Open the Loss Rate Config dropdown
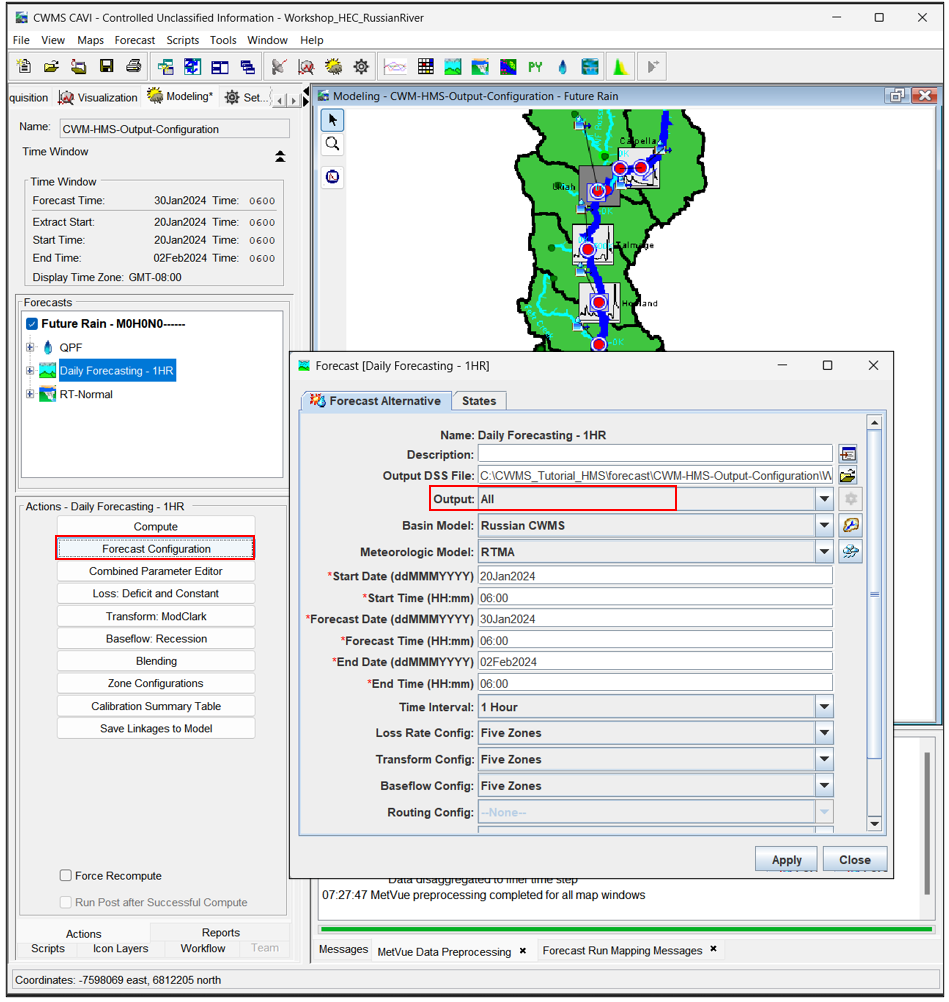The width and height of the screenshot is (949, 1002). click(824, 733)
